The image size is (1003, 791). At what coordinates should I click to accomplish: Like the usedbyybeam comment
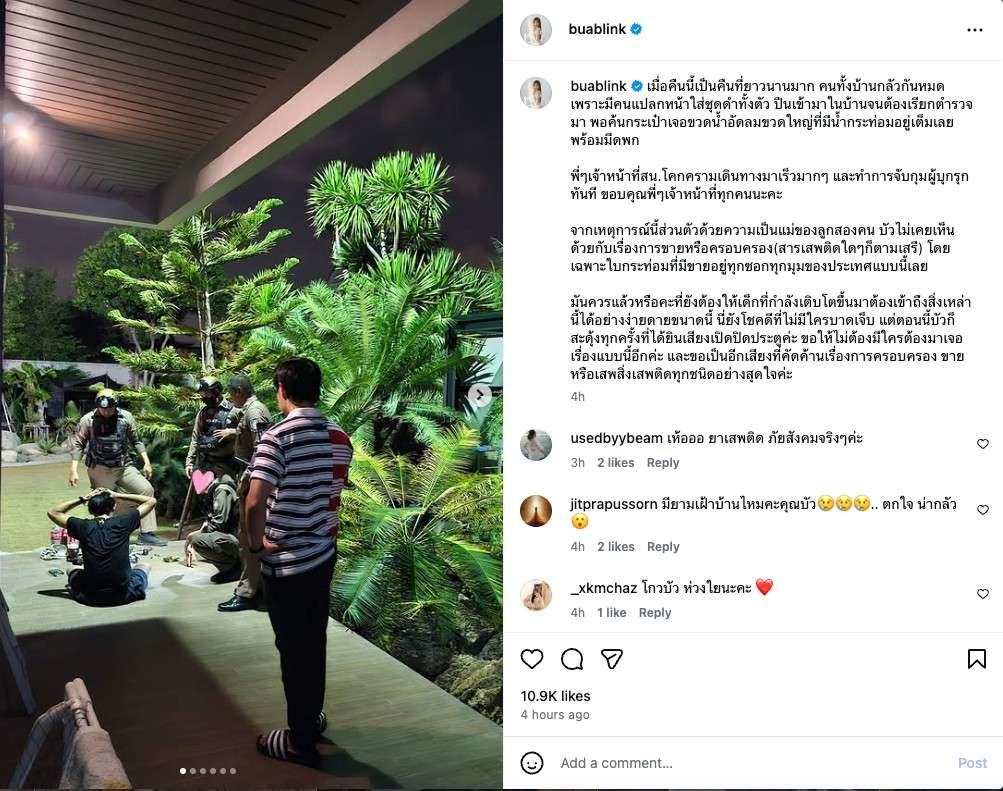coord(983,444)
